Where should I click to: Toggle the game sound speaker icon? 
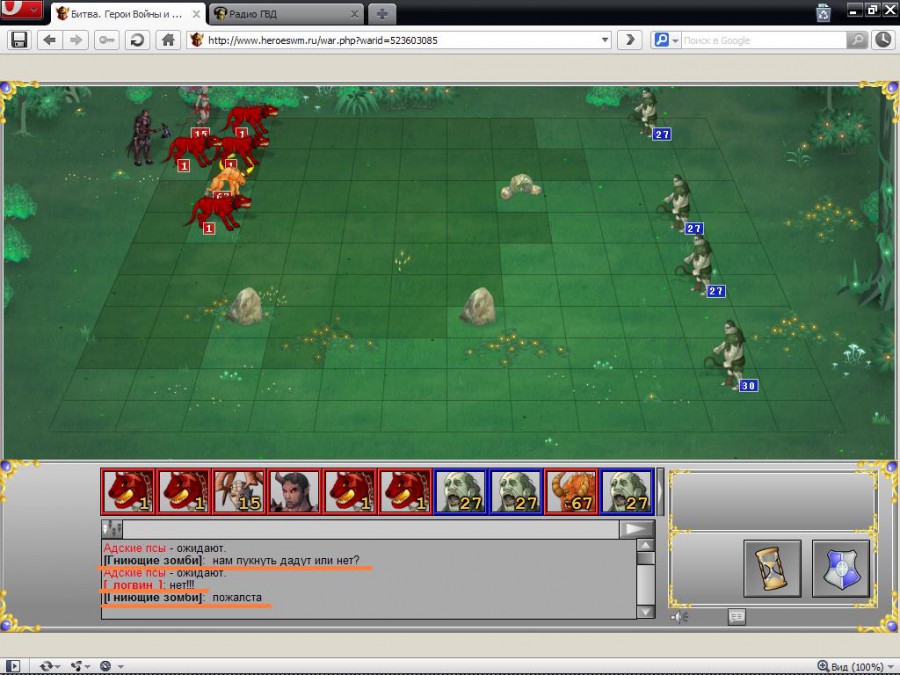coord(680,618)
